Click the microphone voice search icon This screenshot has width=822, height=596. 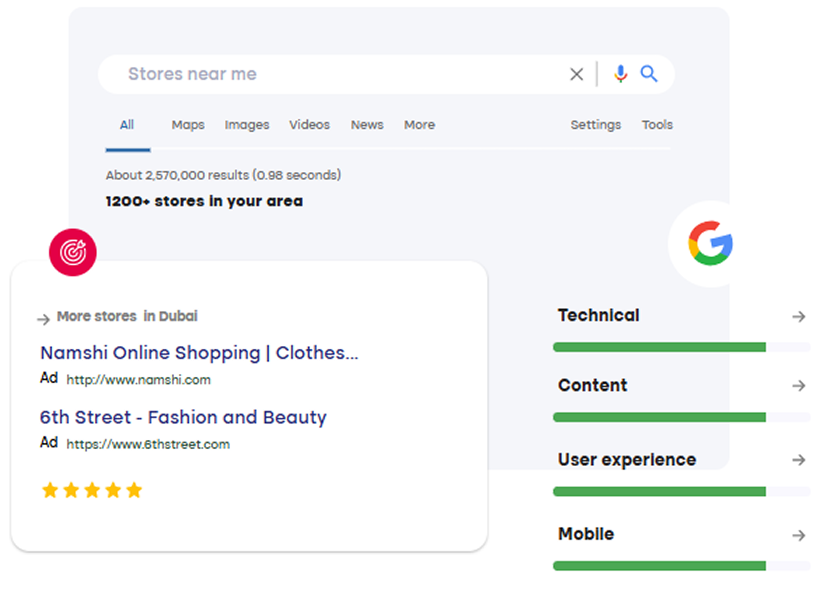(x=620, y=74)
